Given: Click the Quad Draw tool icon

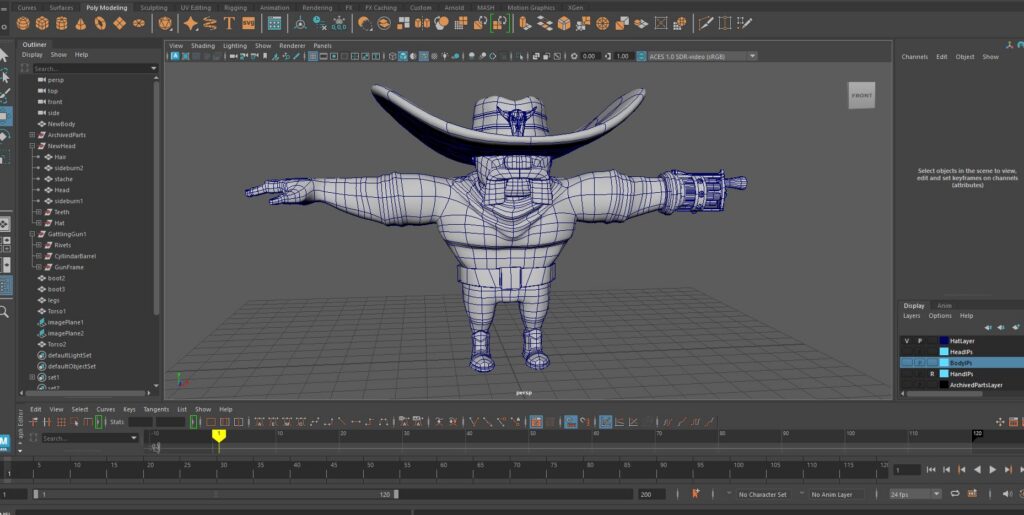Looking at the screenshot, I should pos(744,23).
